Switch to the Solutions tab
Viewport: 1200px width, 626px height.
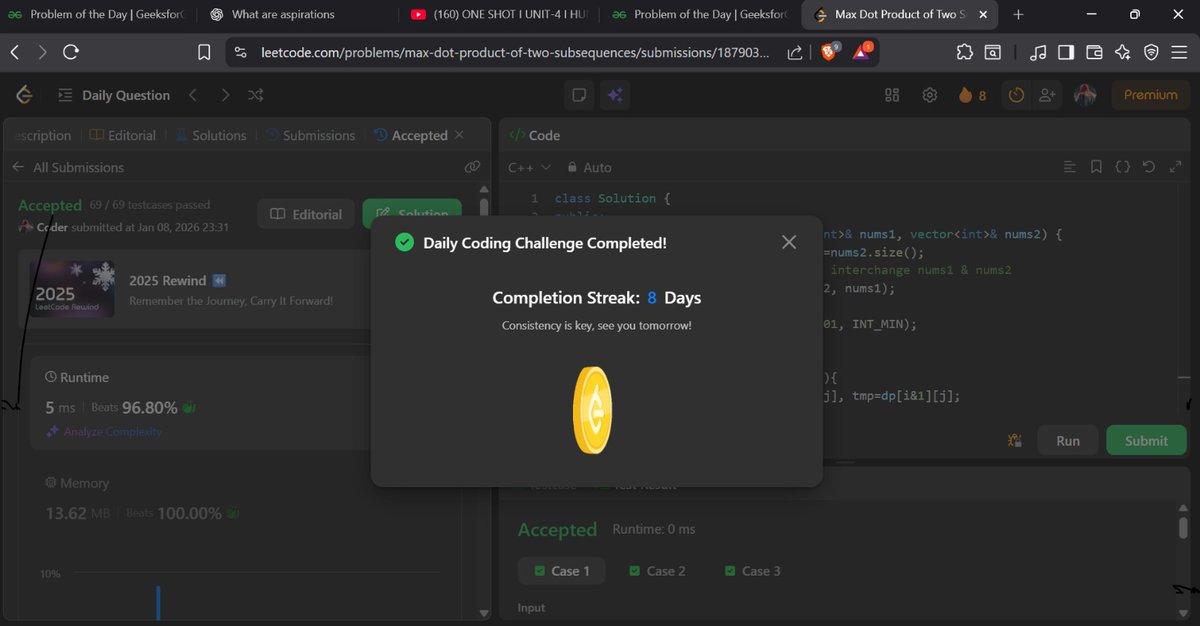[211, 135]
